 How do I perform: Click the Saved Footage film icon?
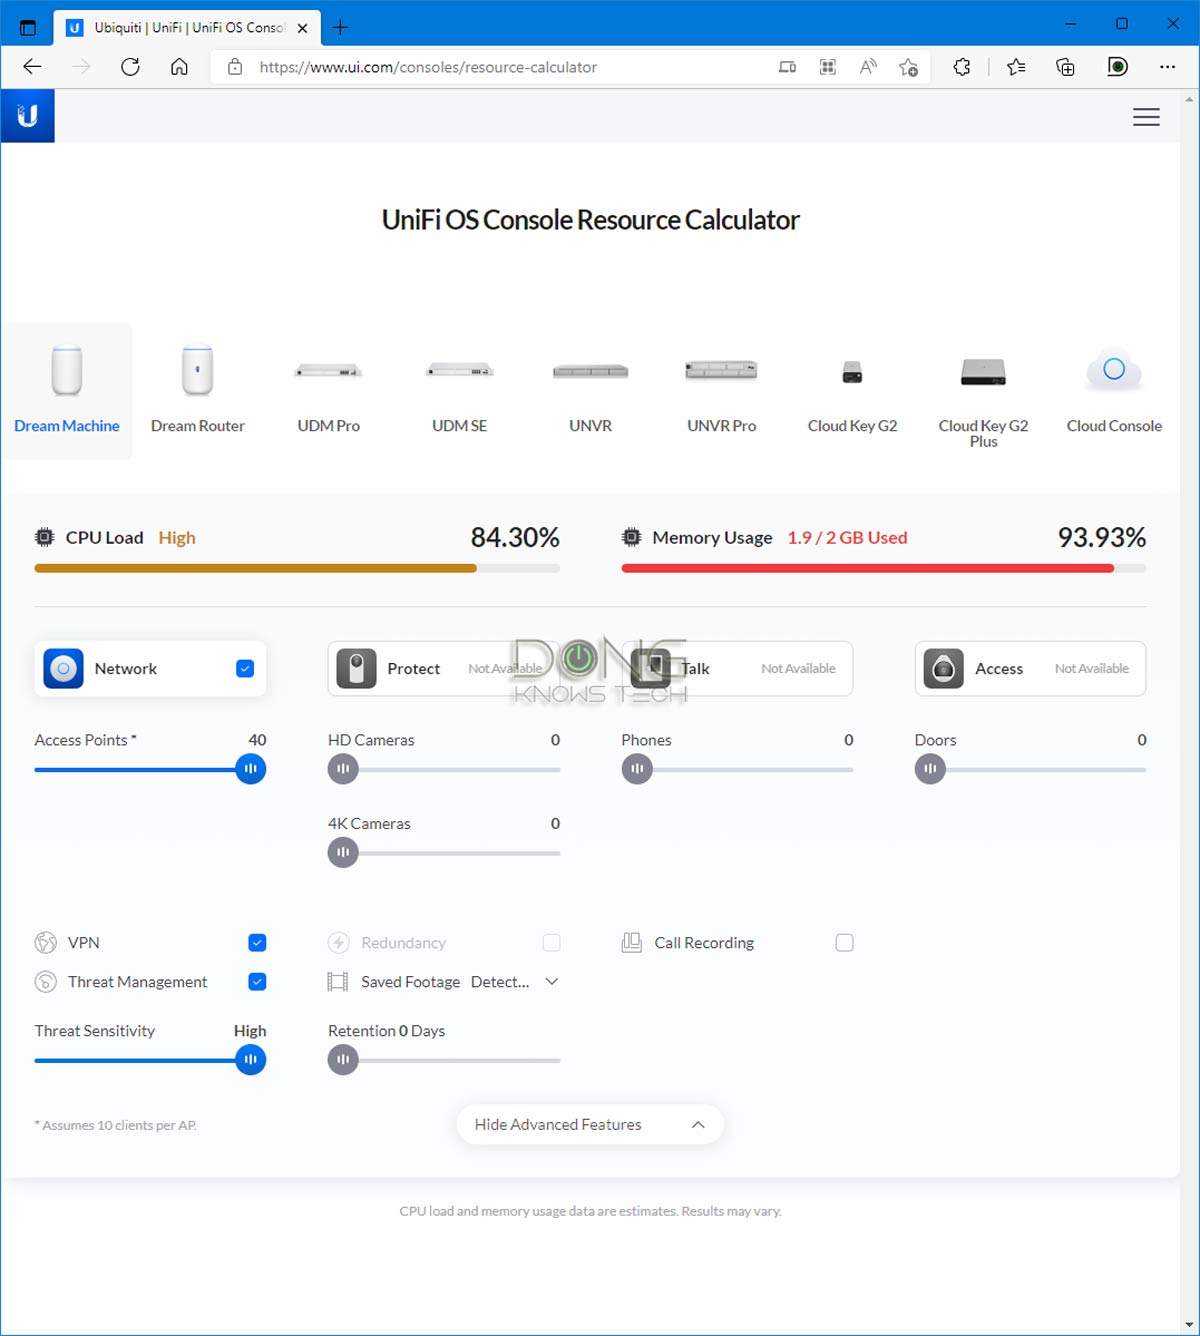coord(338,982)
